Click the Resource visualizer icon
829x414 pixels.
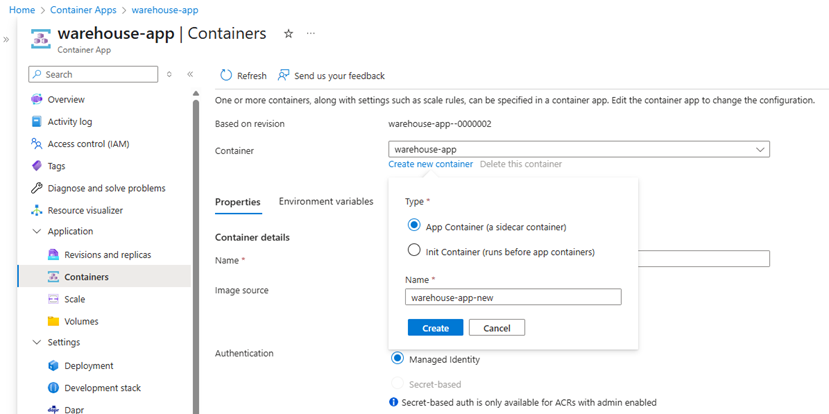36,210
